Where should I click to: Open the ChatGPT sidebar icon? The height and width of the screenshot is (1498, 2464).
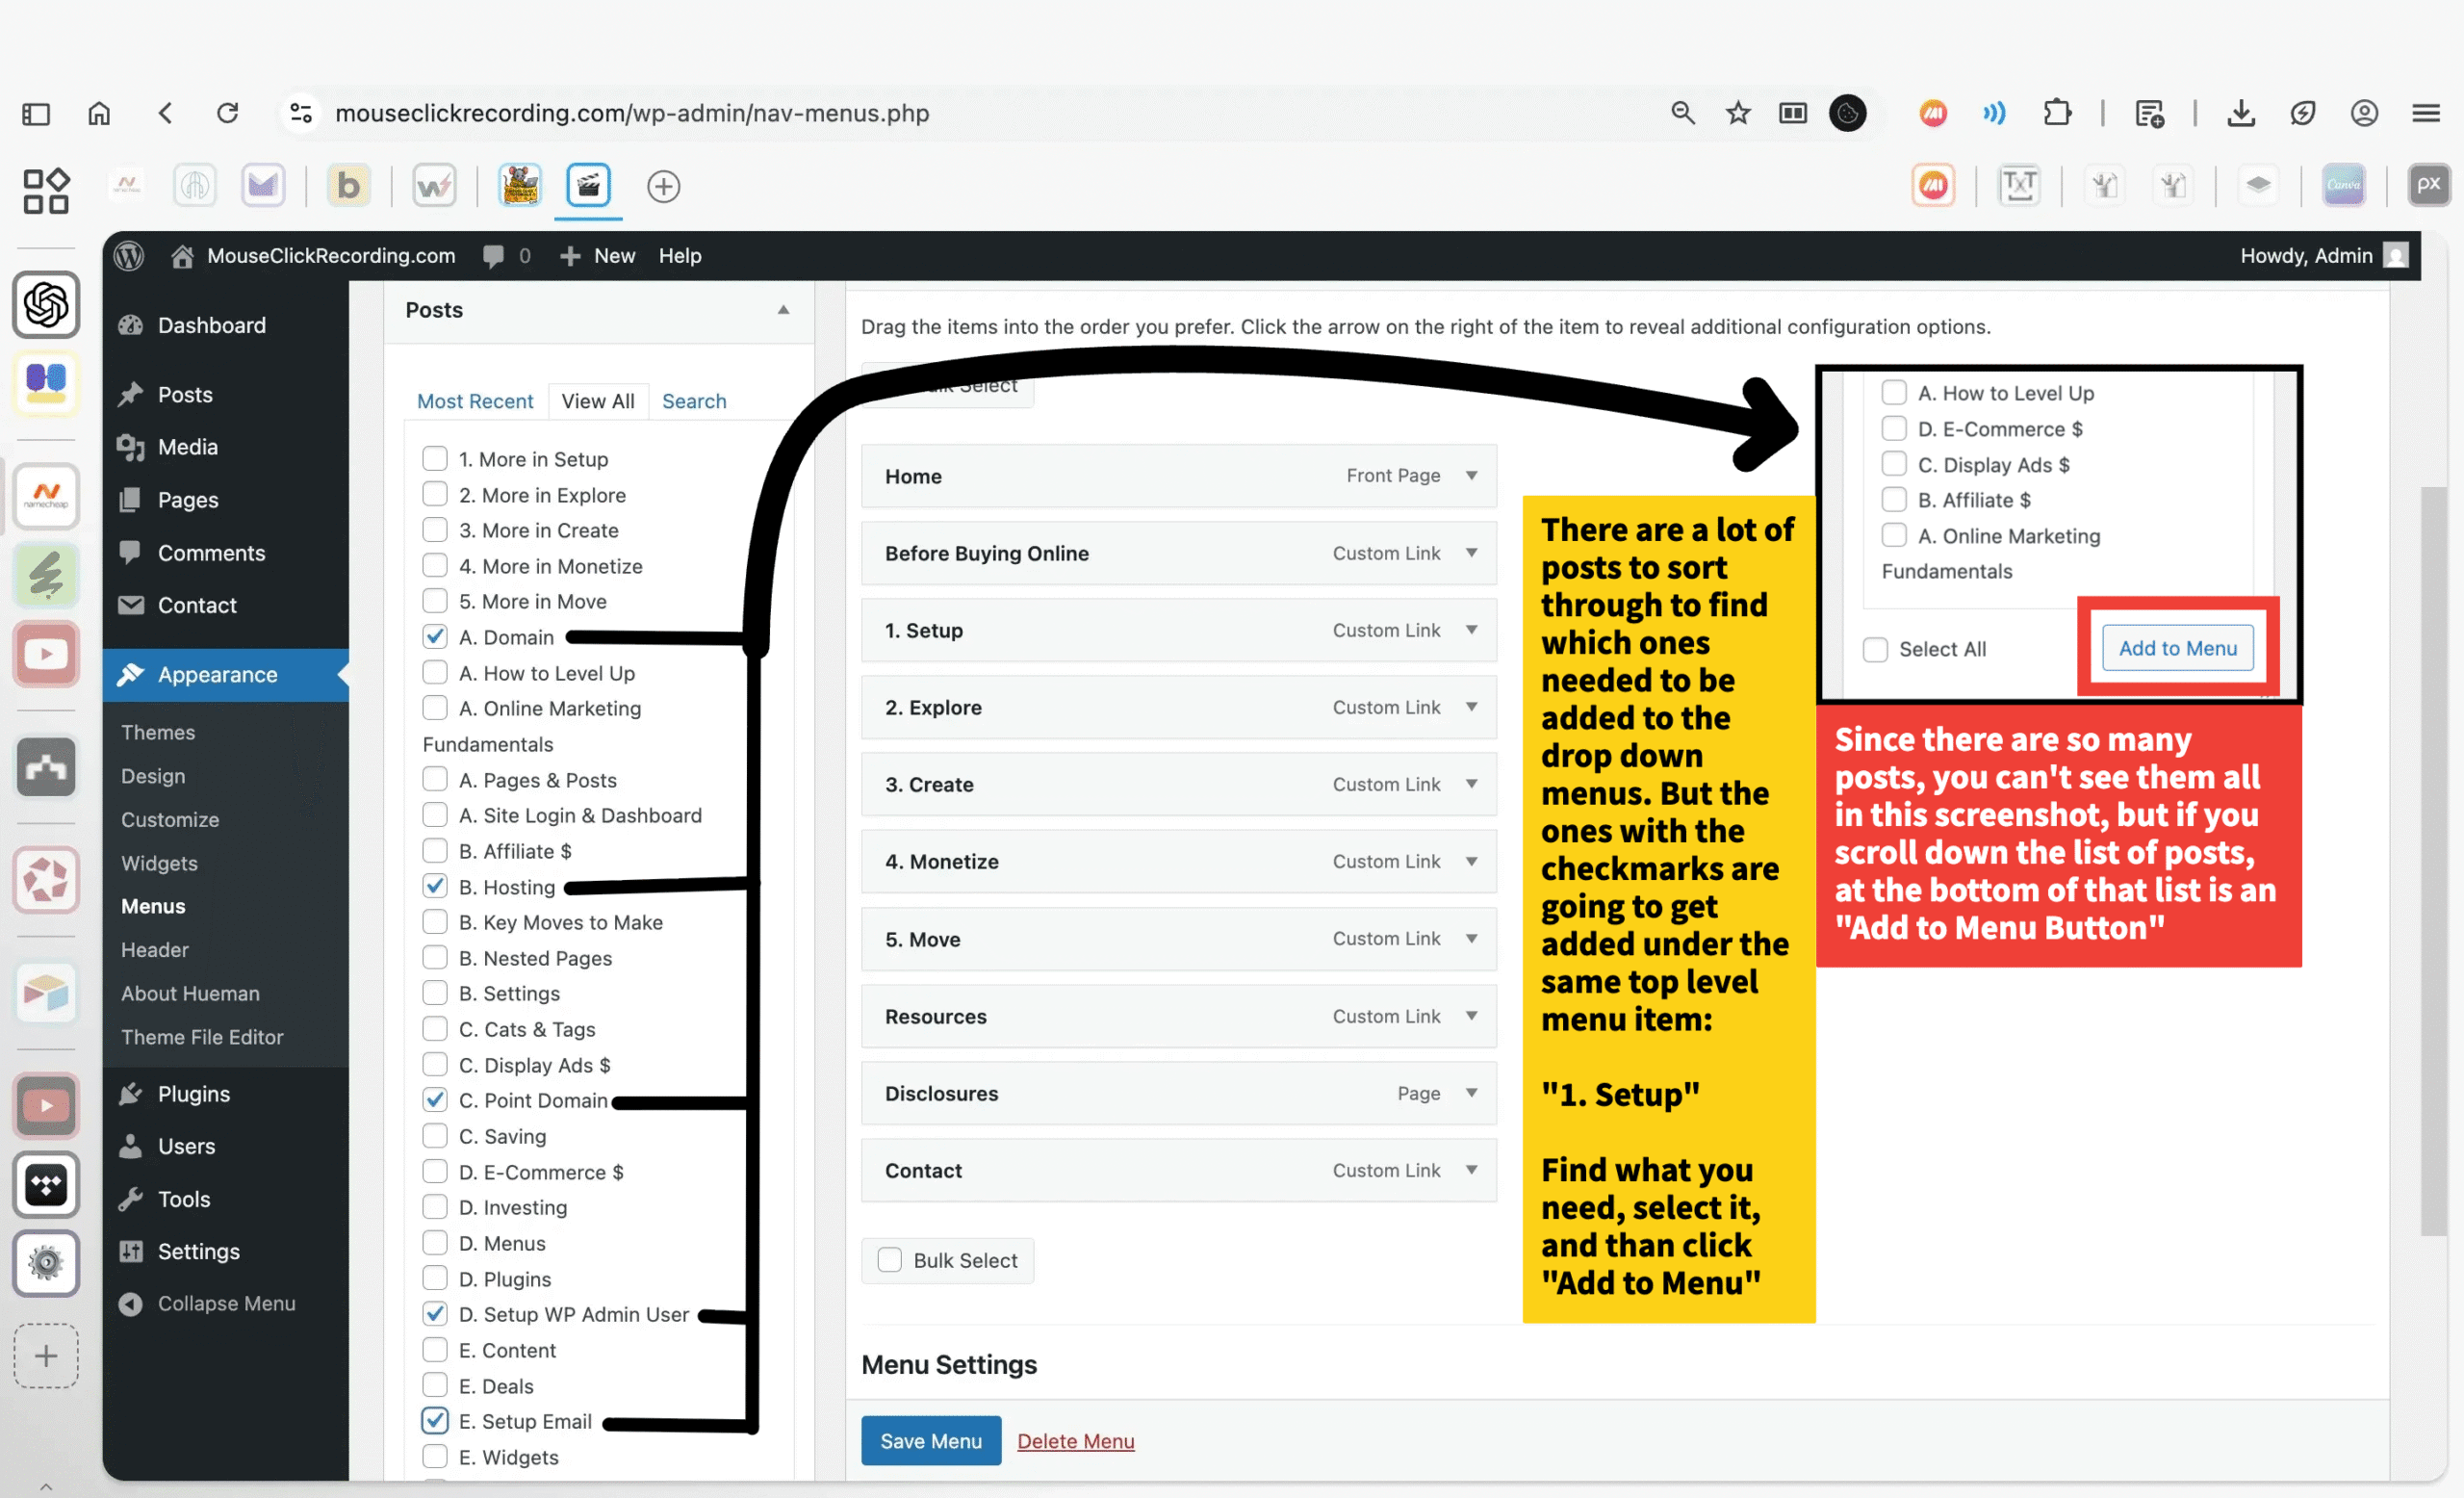click(46, 304)
